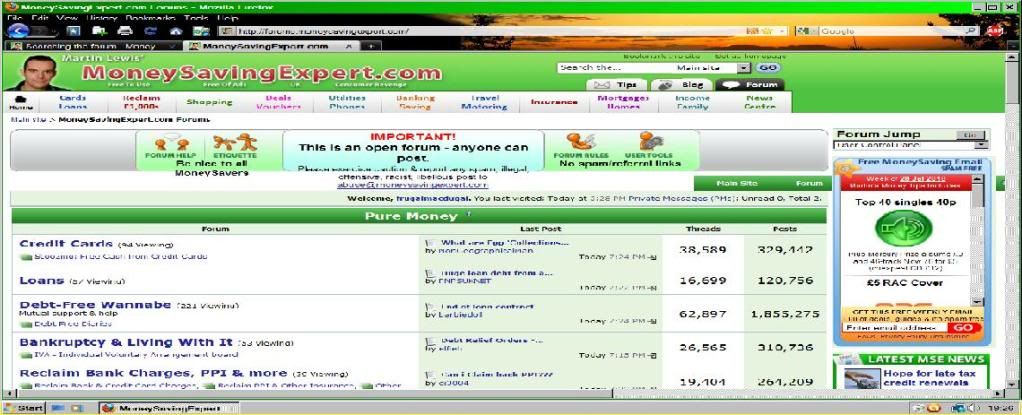
Task: Click the GO button beside site search
Action: 768,68
